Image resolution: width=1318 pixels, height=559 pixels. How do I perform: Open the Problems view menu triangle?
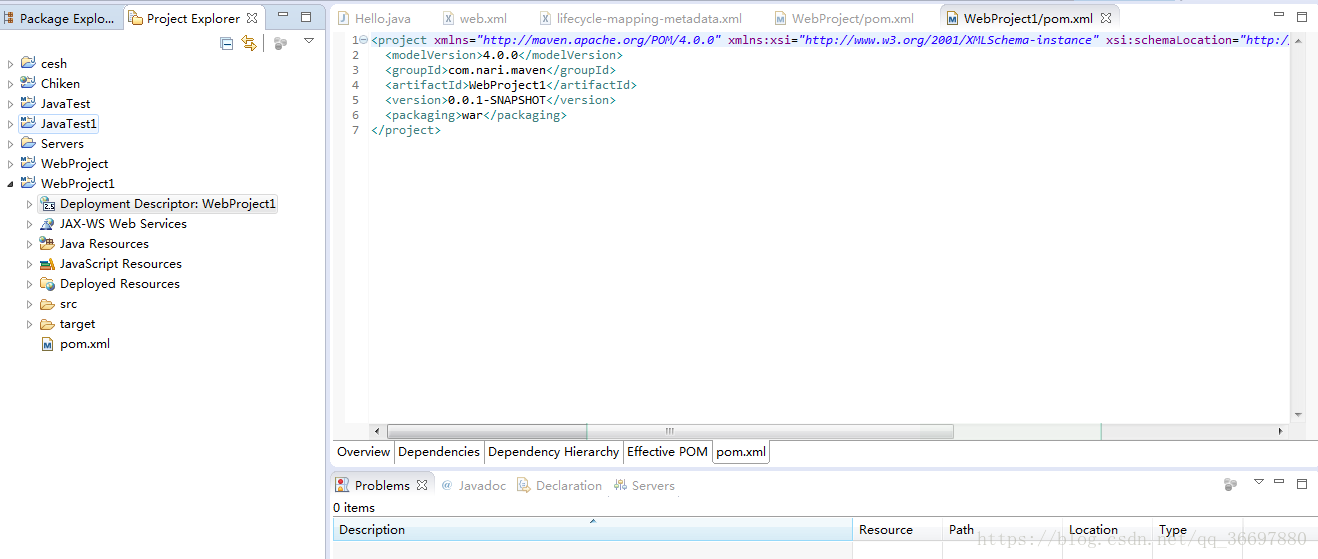point(1259,482)
